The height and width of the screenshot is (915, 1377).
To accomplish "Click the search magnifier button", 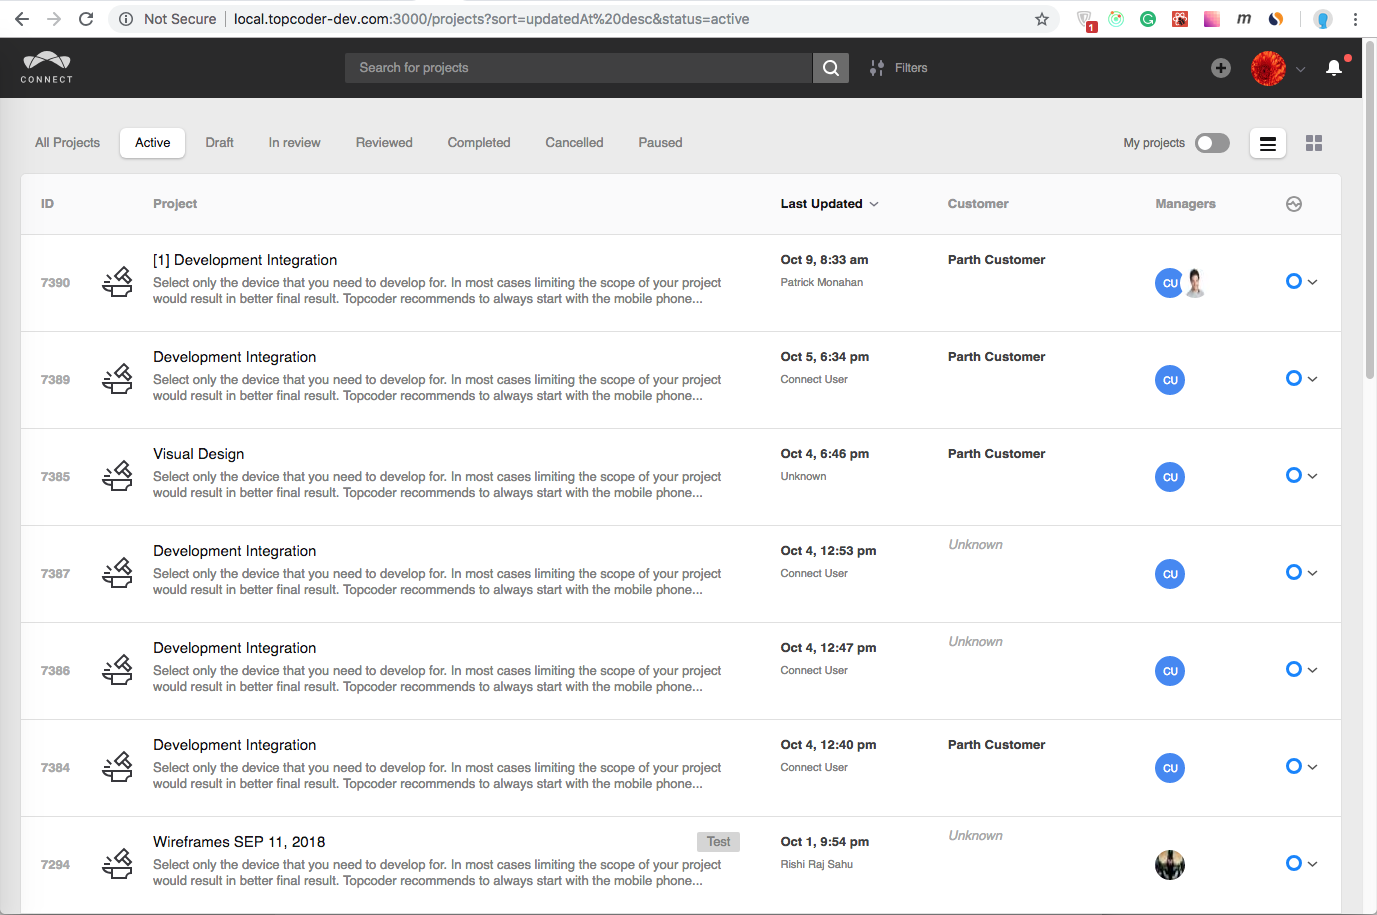I will pos(831,68).
